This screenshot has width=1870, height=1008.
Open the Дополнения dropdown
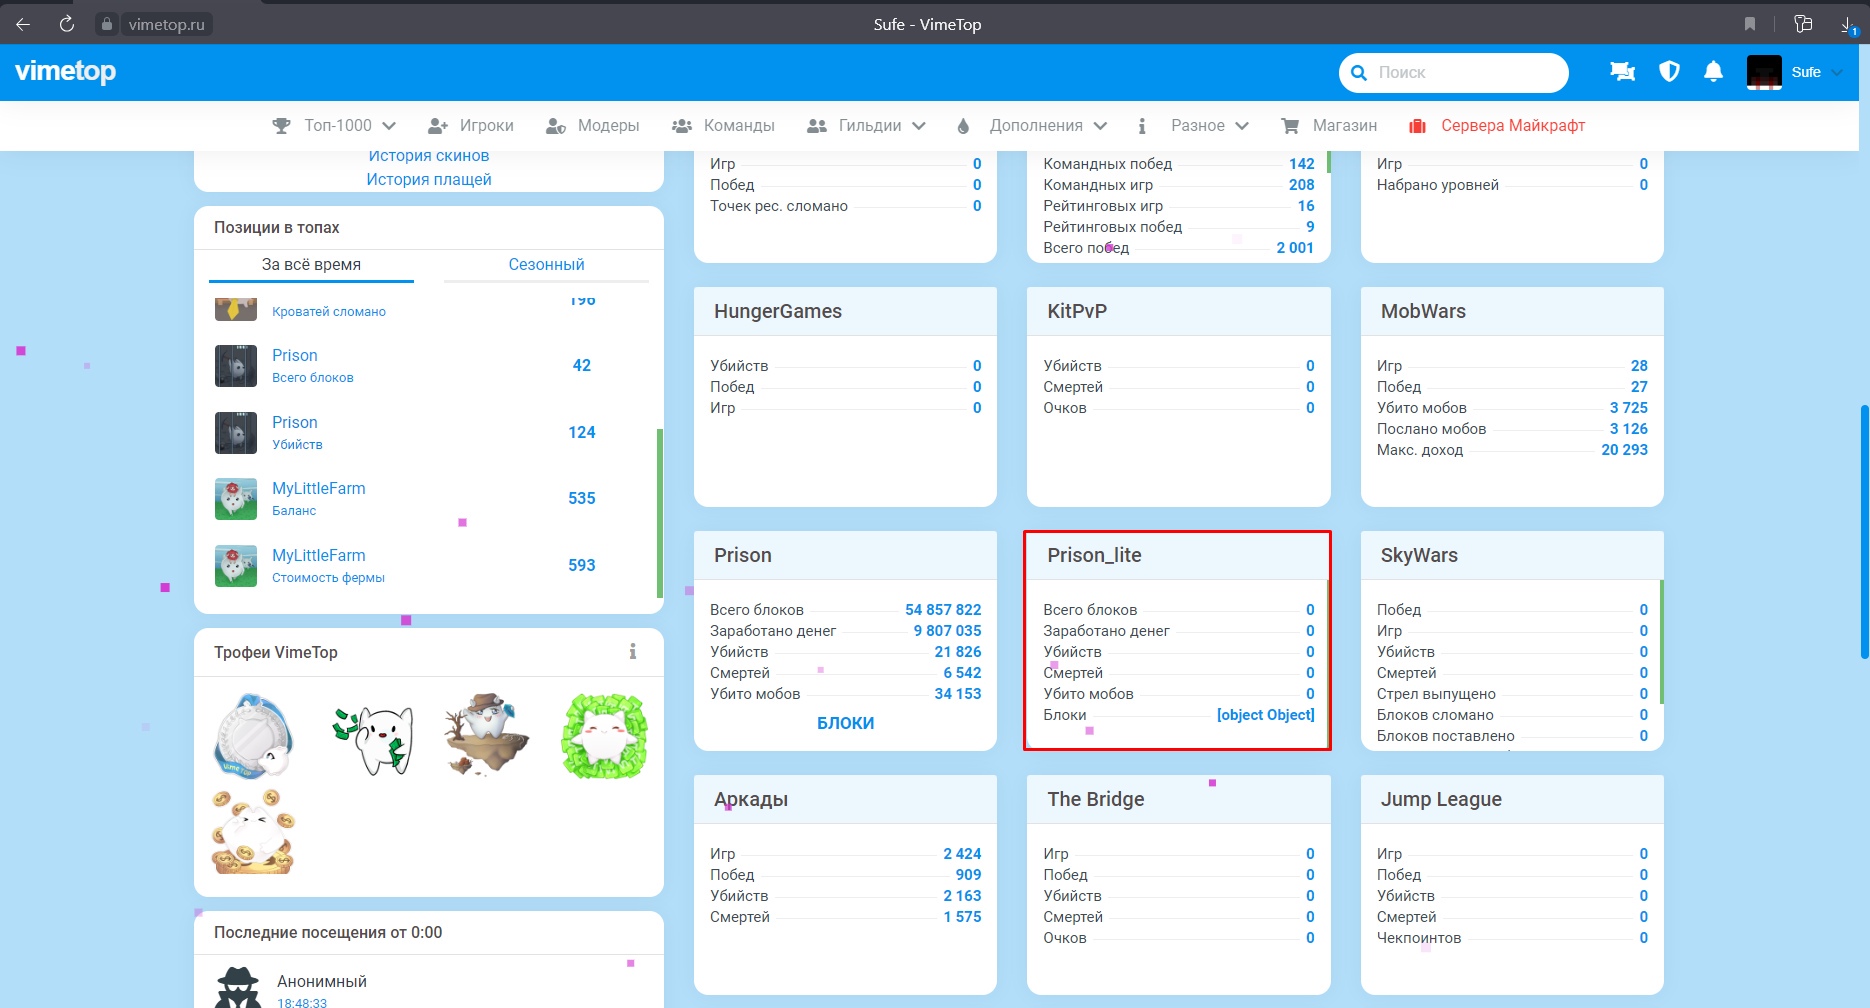coord(1032,126)
